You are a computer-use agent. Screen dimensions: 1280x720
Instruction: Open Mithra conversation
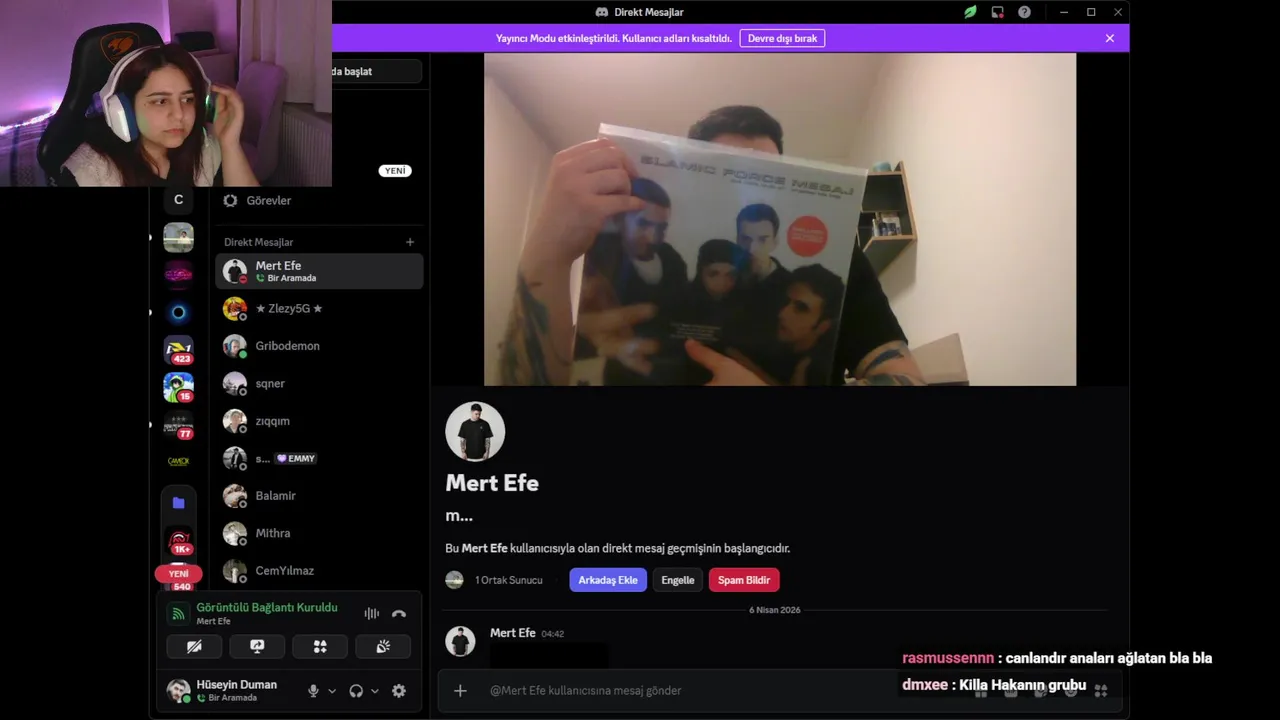click(x=319, y=534)
